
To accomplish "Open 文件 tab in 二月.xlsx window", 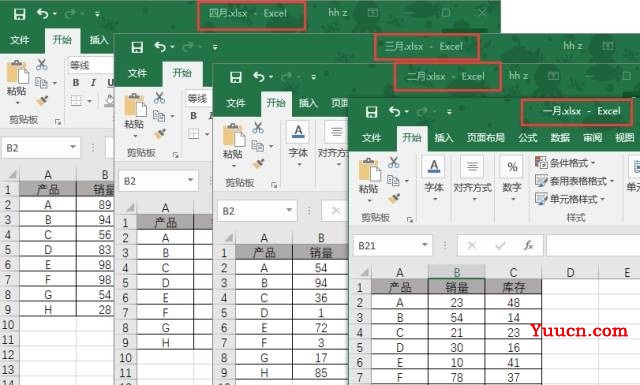I will 236,103.
